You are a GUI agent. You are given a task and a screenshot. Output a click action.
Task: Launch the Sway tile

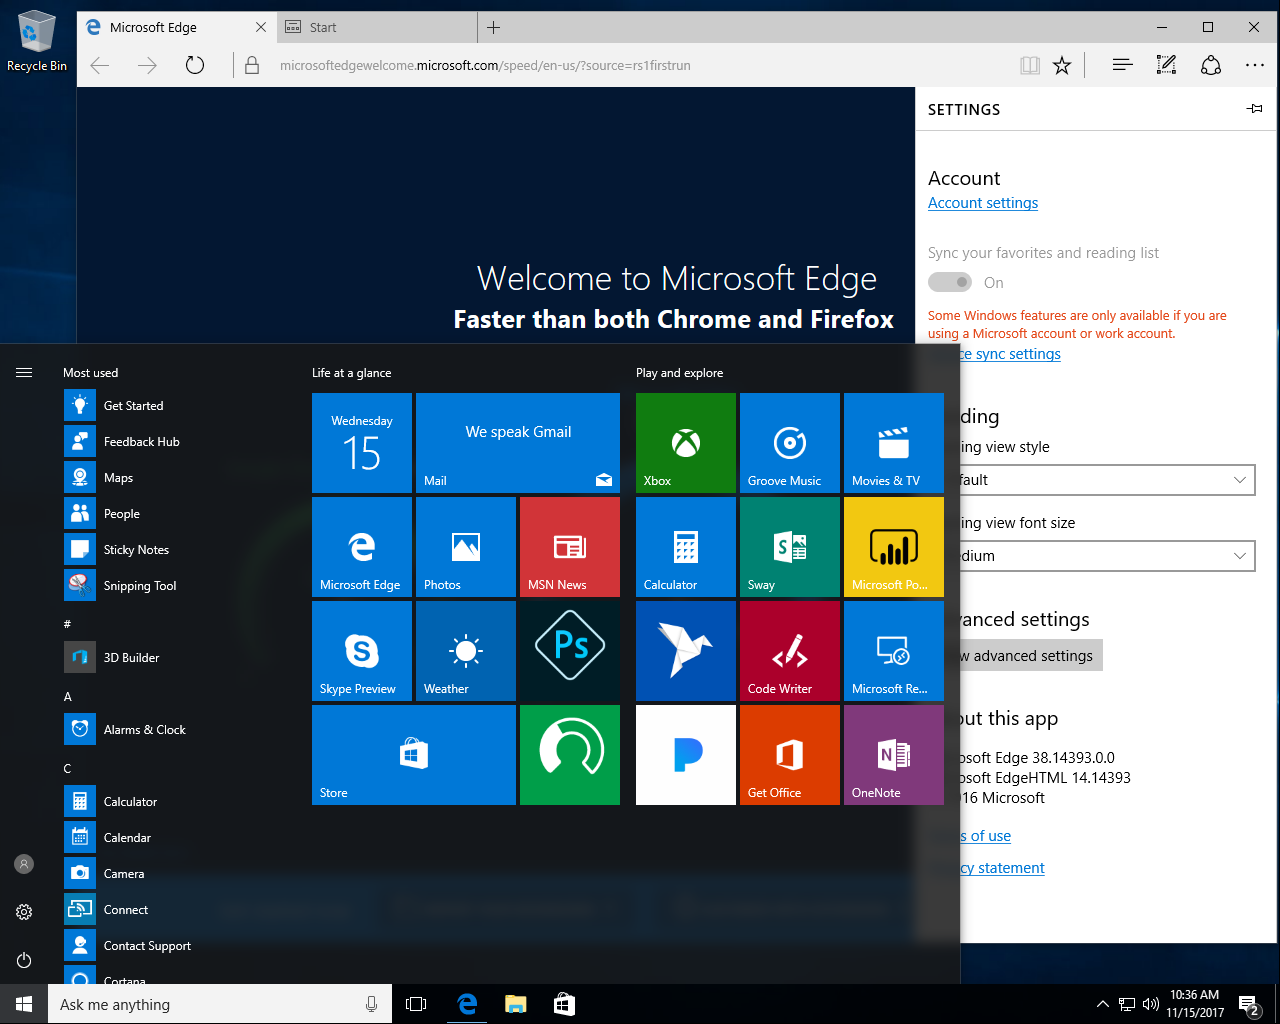coord(790,547)
